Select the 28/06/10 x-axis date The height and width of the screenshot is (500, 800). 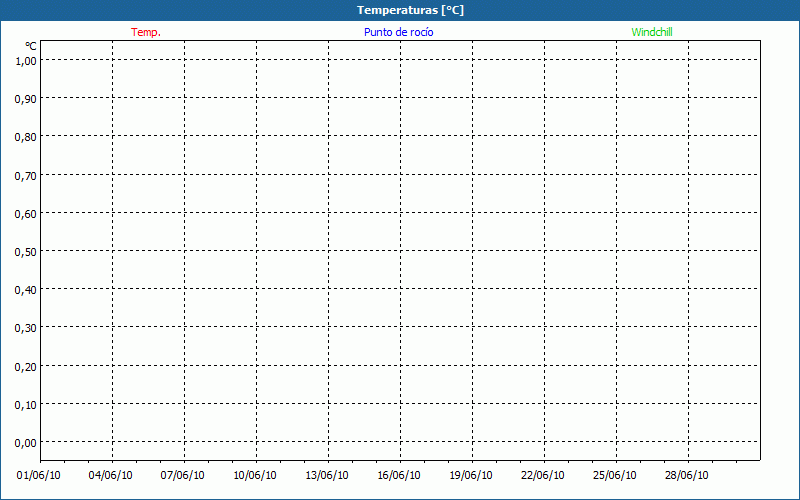tap(687, 476)
